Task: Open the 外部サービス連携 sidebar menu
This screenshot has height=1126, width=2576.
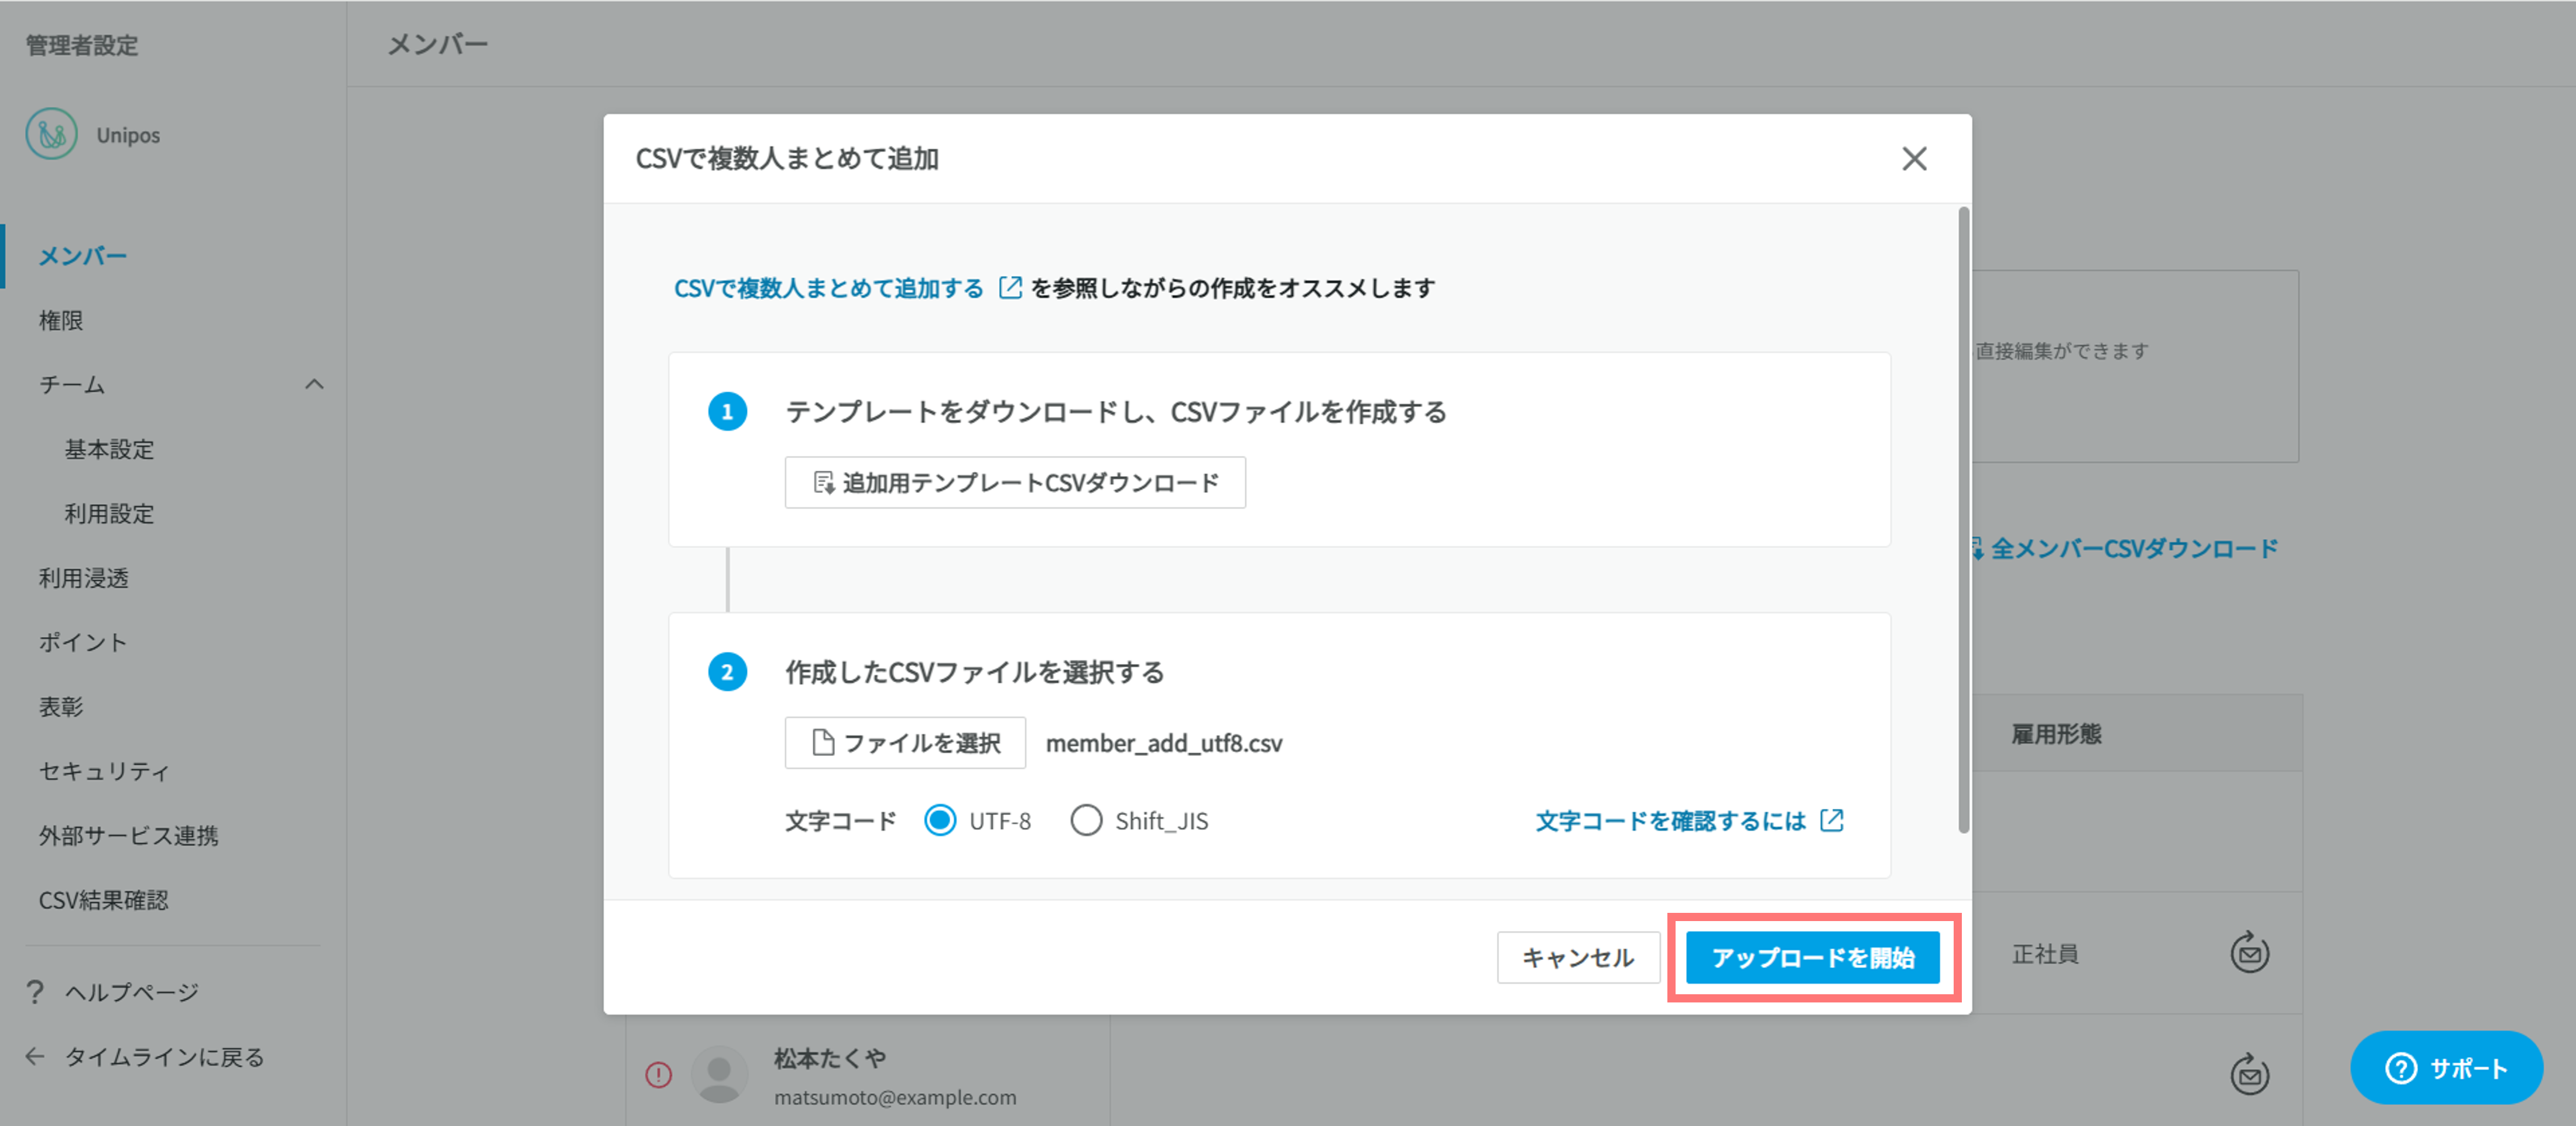Action: pyautogui.click(x=128, y=836)
